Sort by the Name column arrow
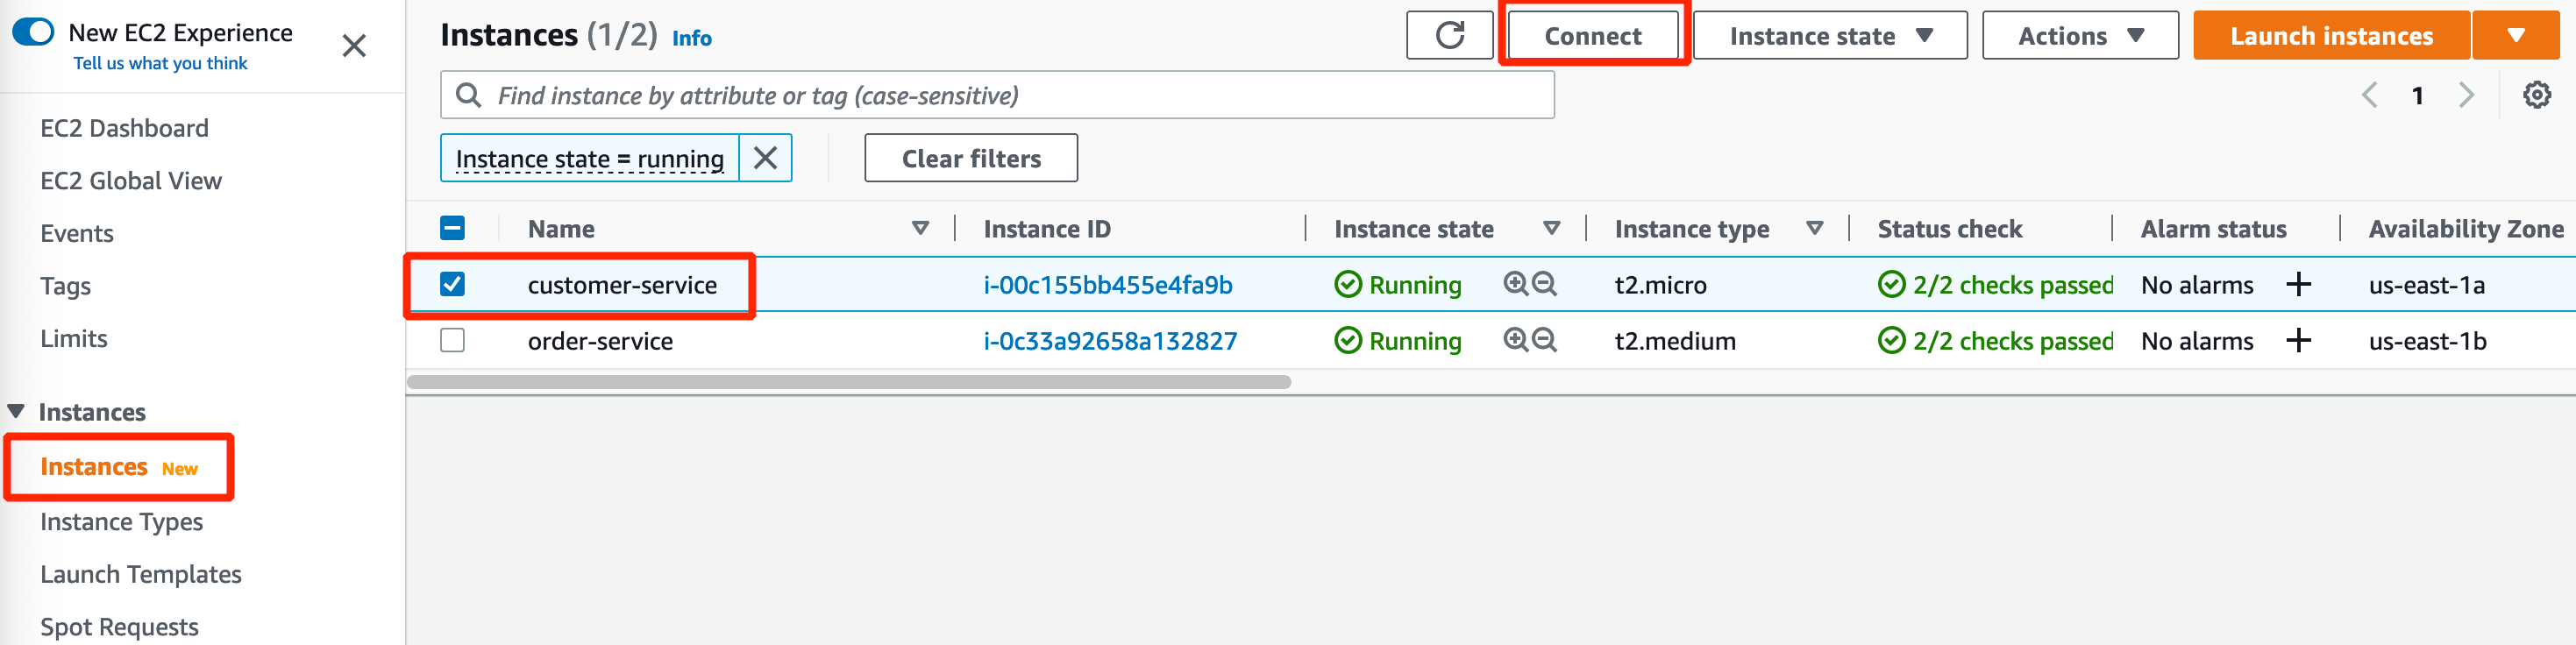This screenshot has width=2576, height=645. pyautogui.click(x=920, y=229)
